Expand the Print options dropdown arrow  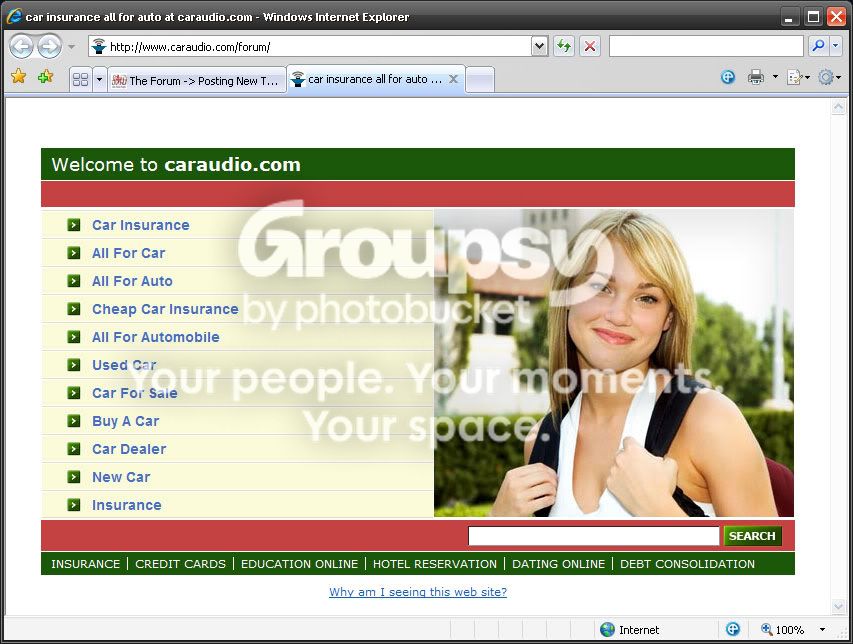(775, 77)
